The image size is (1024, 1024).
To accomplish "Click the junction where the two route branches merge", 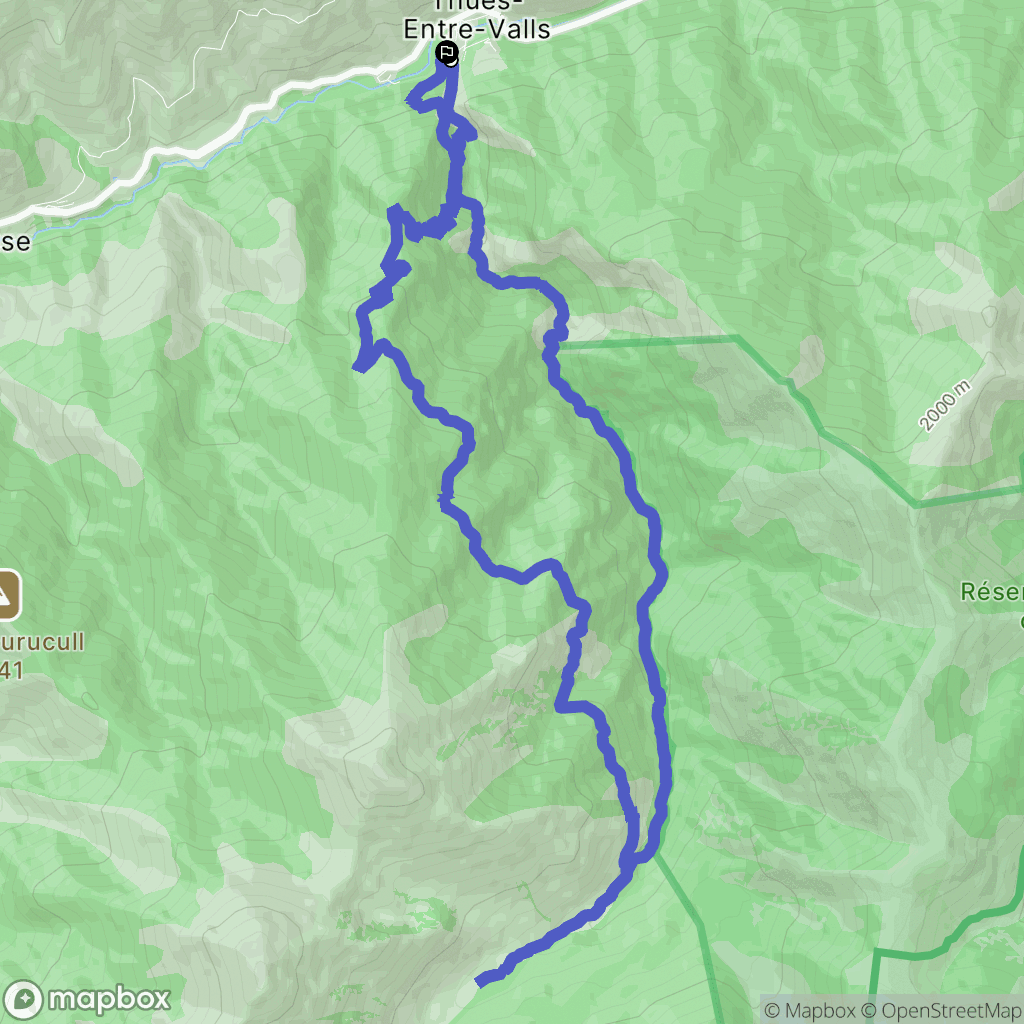I will click(628, 857).
